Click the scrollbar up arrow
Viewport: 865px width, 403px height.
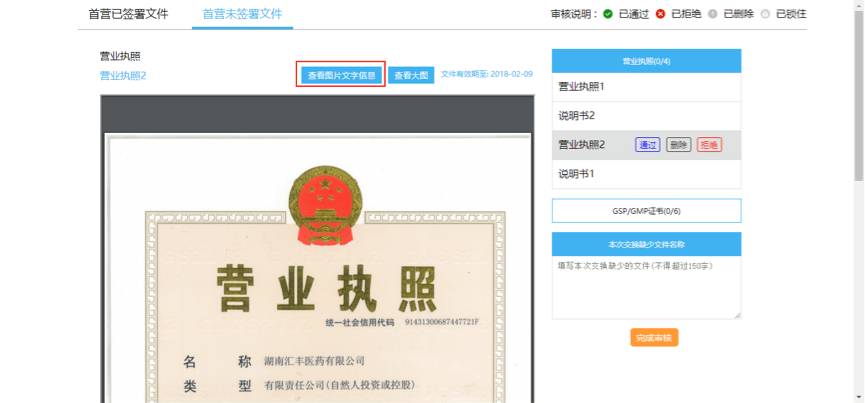pyautogui.click(x=859, y=4)
